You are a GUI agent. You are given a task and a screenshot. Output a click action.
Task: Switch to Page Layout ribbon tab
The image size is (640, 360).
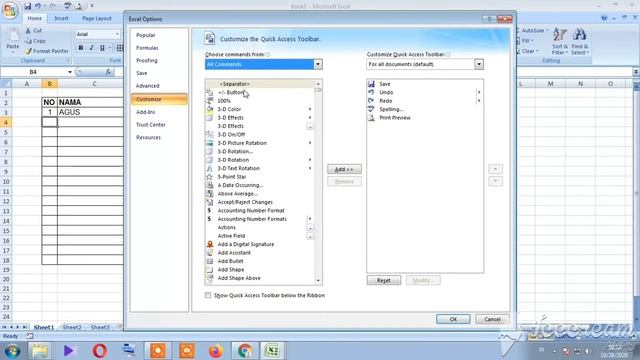(97, 18)
